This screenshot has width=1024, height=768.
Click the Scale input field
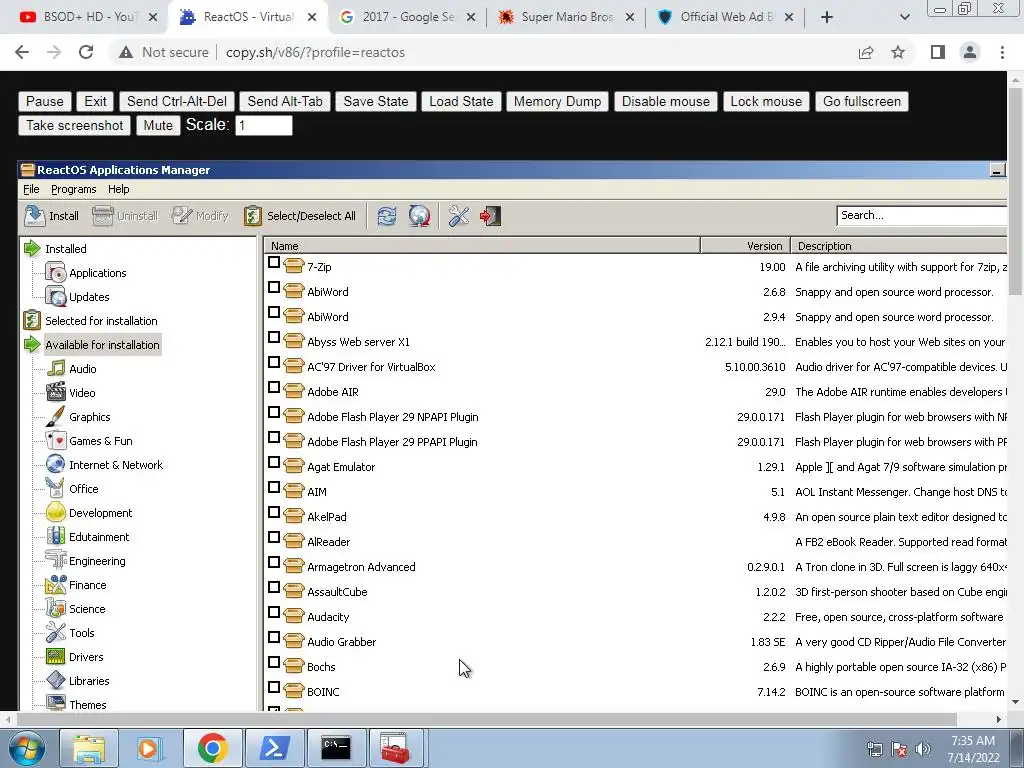[264, 125]
